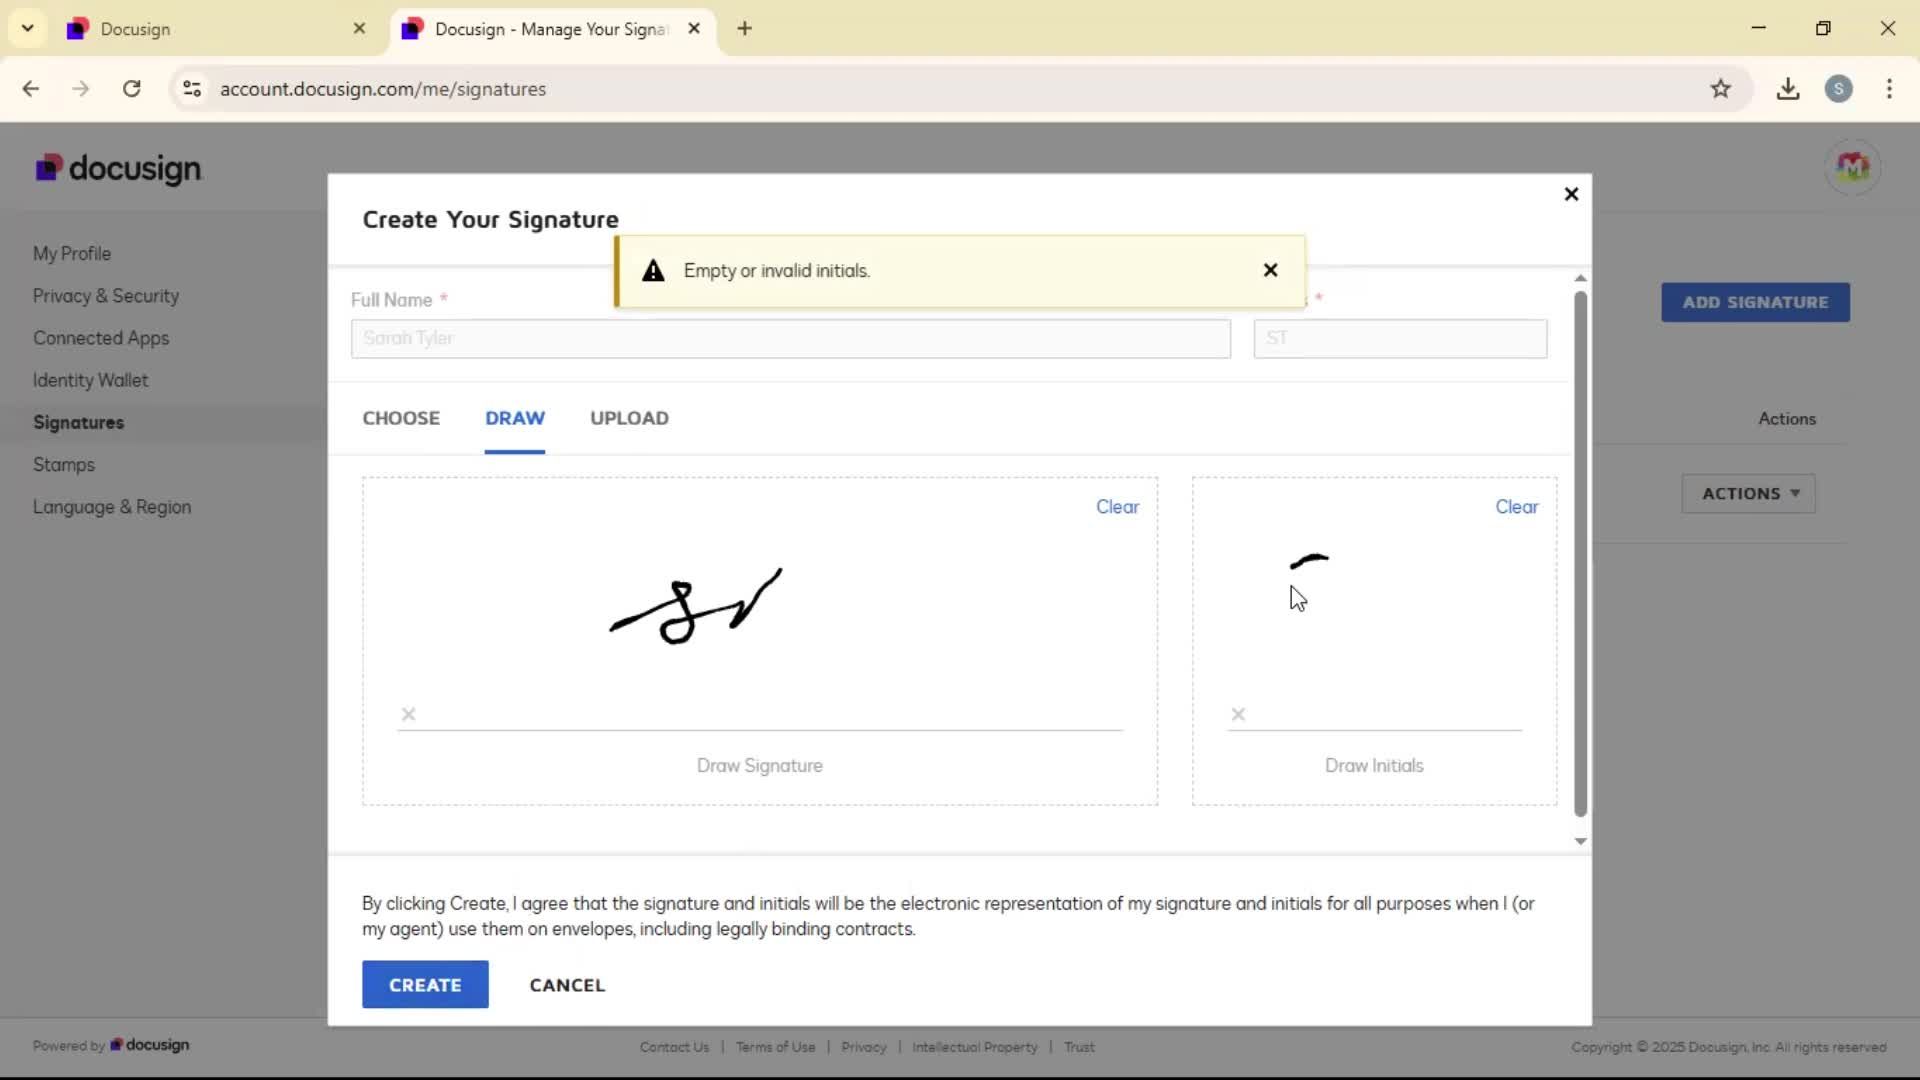The width and height of the screenshot is (1920, 1080).
Task: Expand the ACTIONS dropdown
Action: coord(1749,494)
